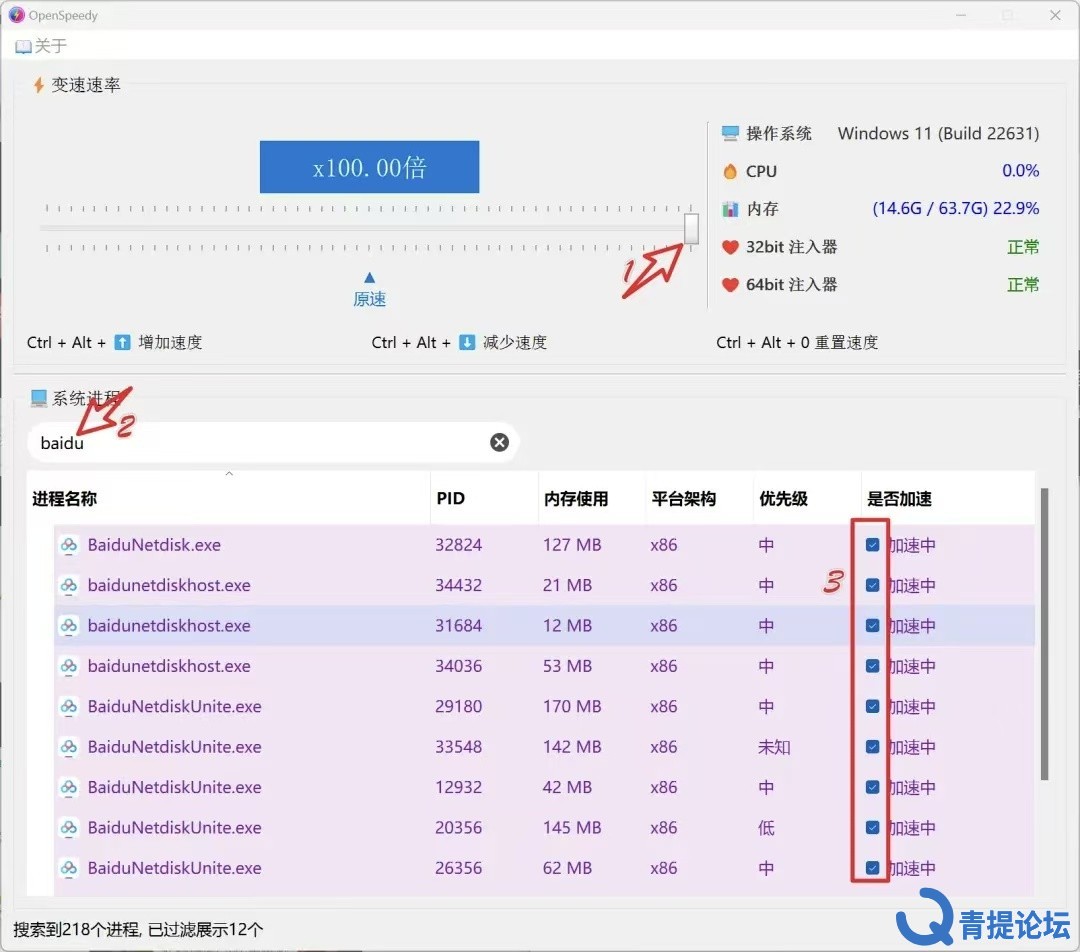Click the 是否加速 column header
Screen dimensions: 1080x952
(948, 498)
